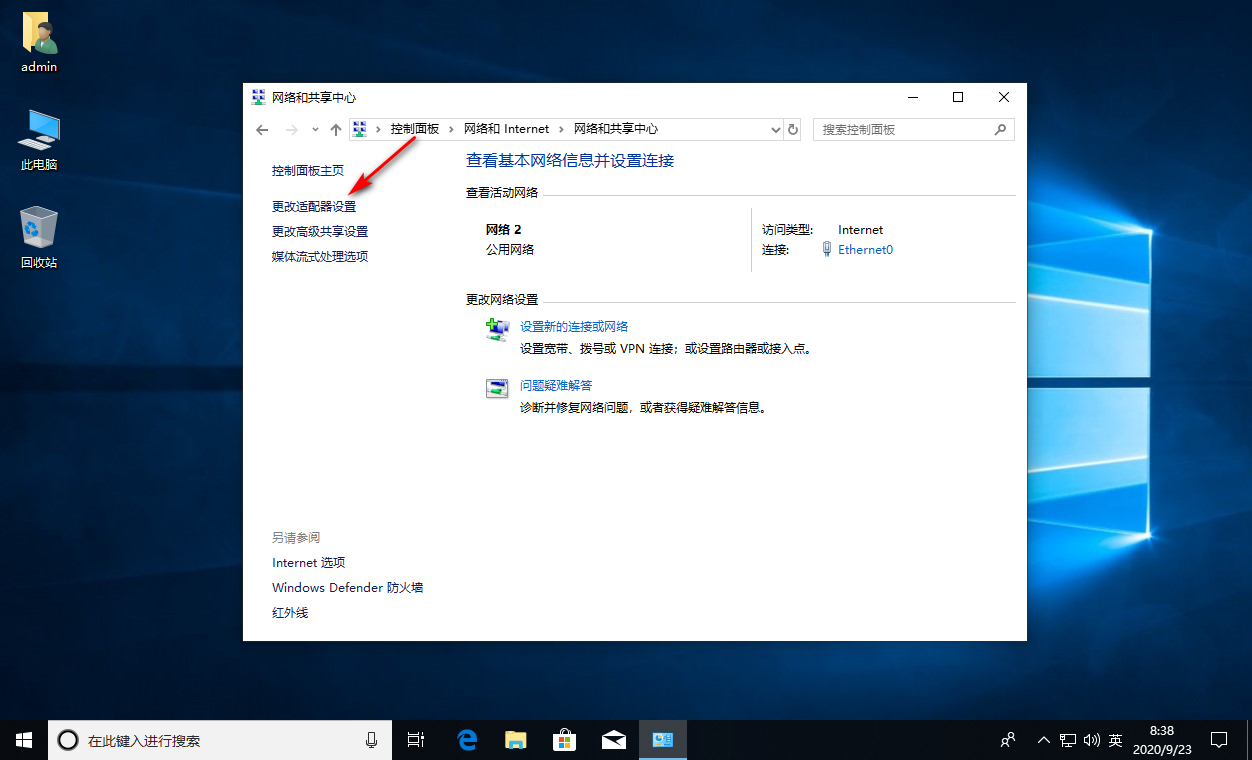The height and width of the screenshot is (760, 1252).
Task: Click the up-level navigation arrow
Action: pyautogui.click(x=335, y=129)
